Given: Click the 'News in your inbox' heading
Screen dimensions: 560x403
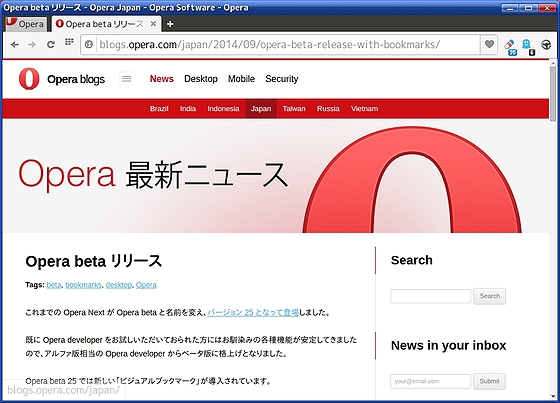Looking at the screenshot, I should 449,345.
